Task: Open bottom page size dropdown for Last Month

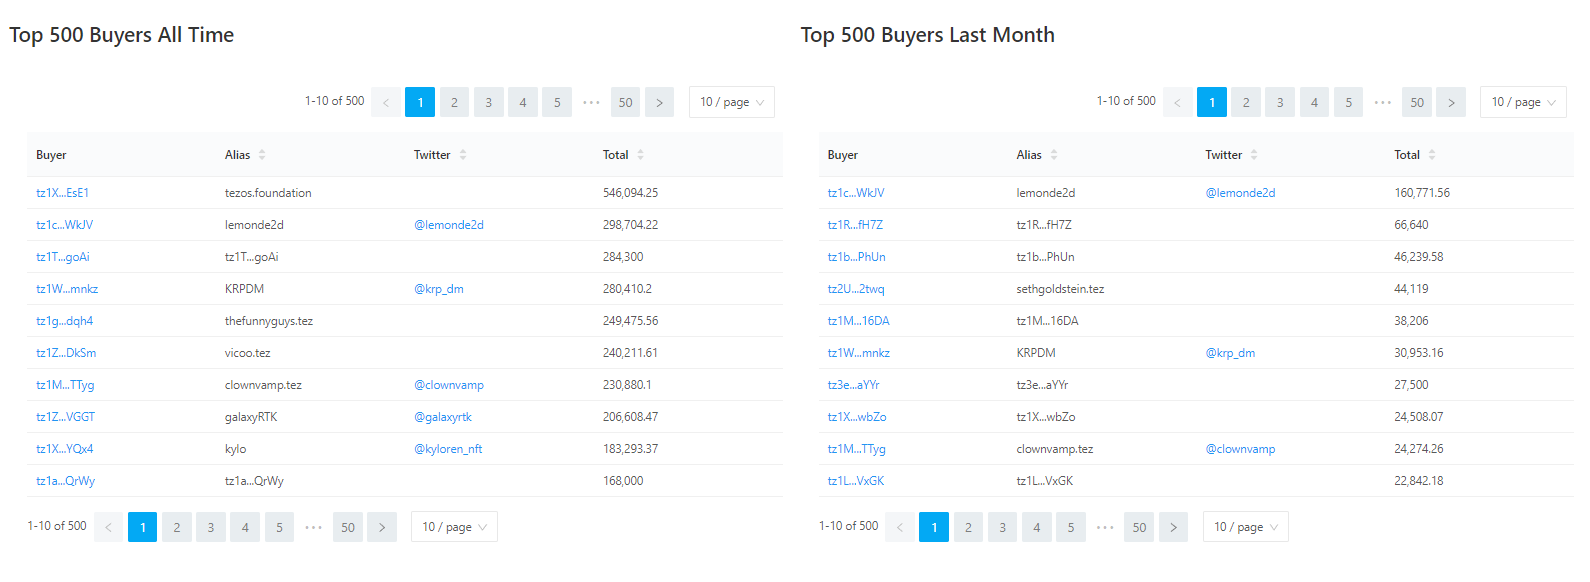Action: coord(1245,527)
